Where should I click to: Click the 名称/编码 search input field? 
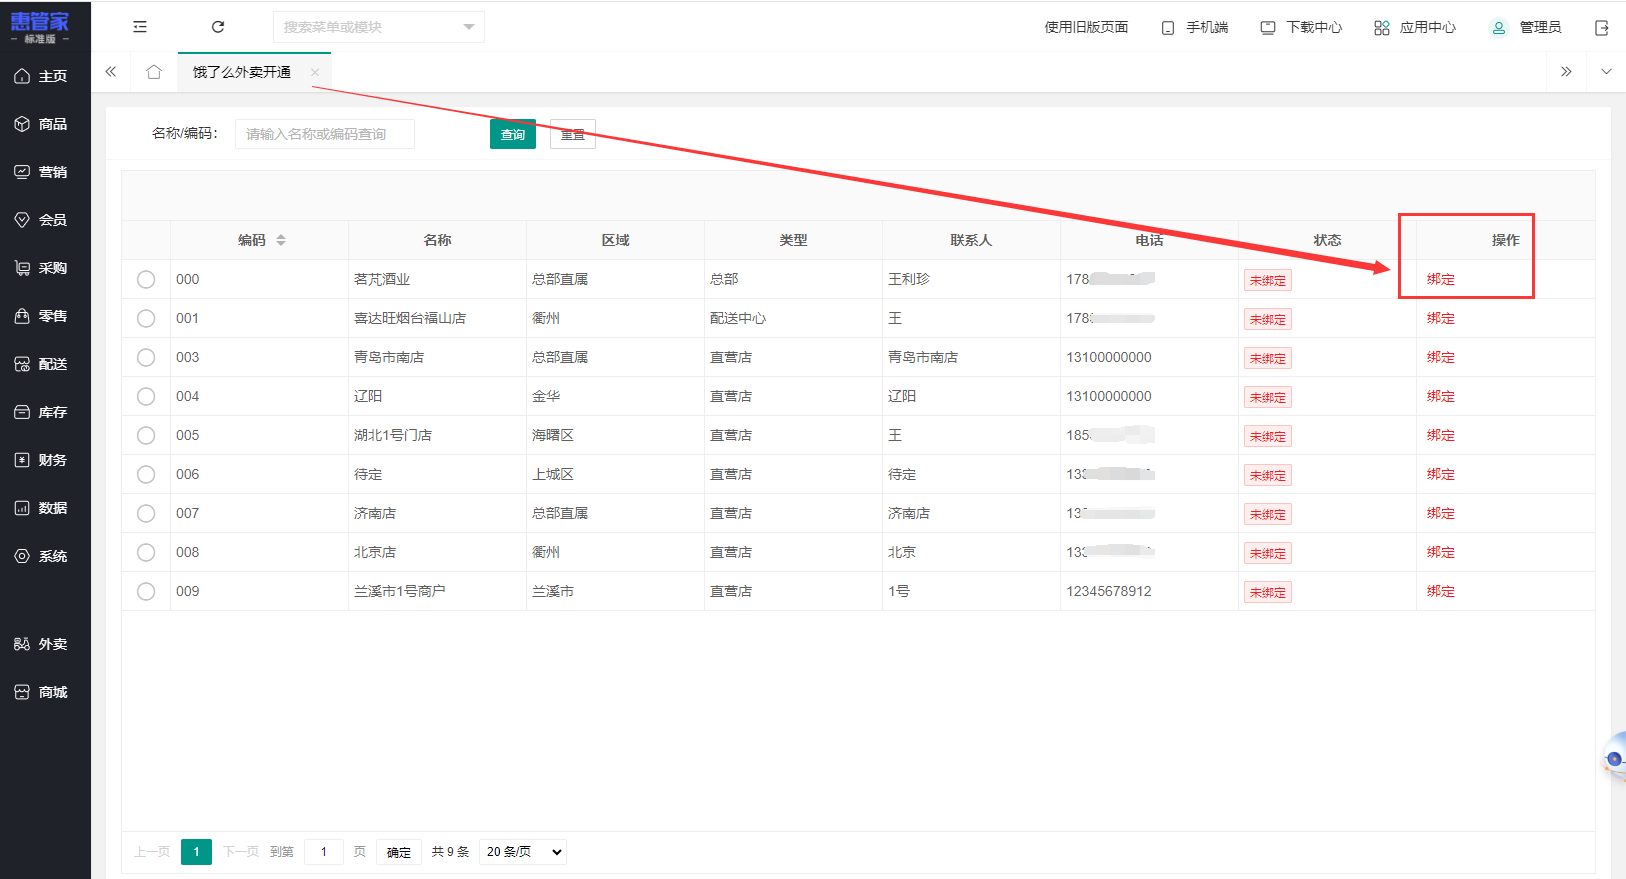pyautogui.click(x=325, y=134)
